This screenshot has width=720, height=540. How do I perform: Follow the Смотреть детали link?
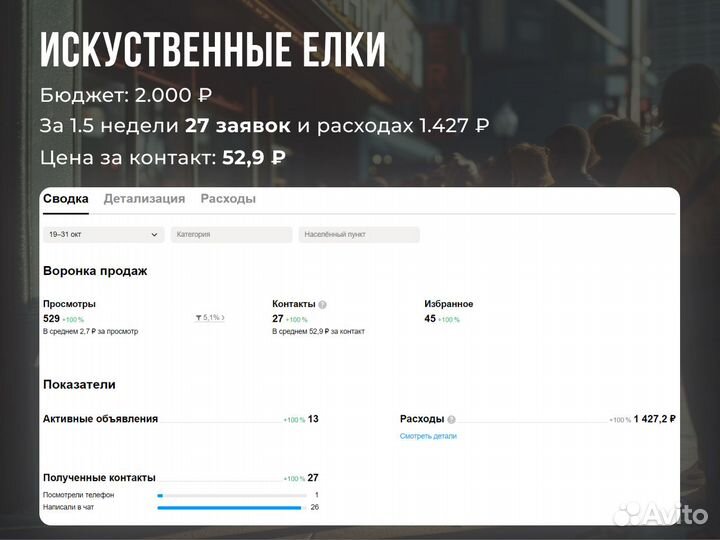pyautogui.click(x=428, y=436)
